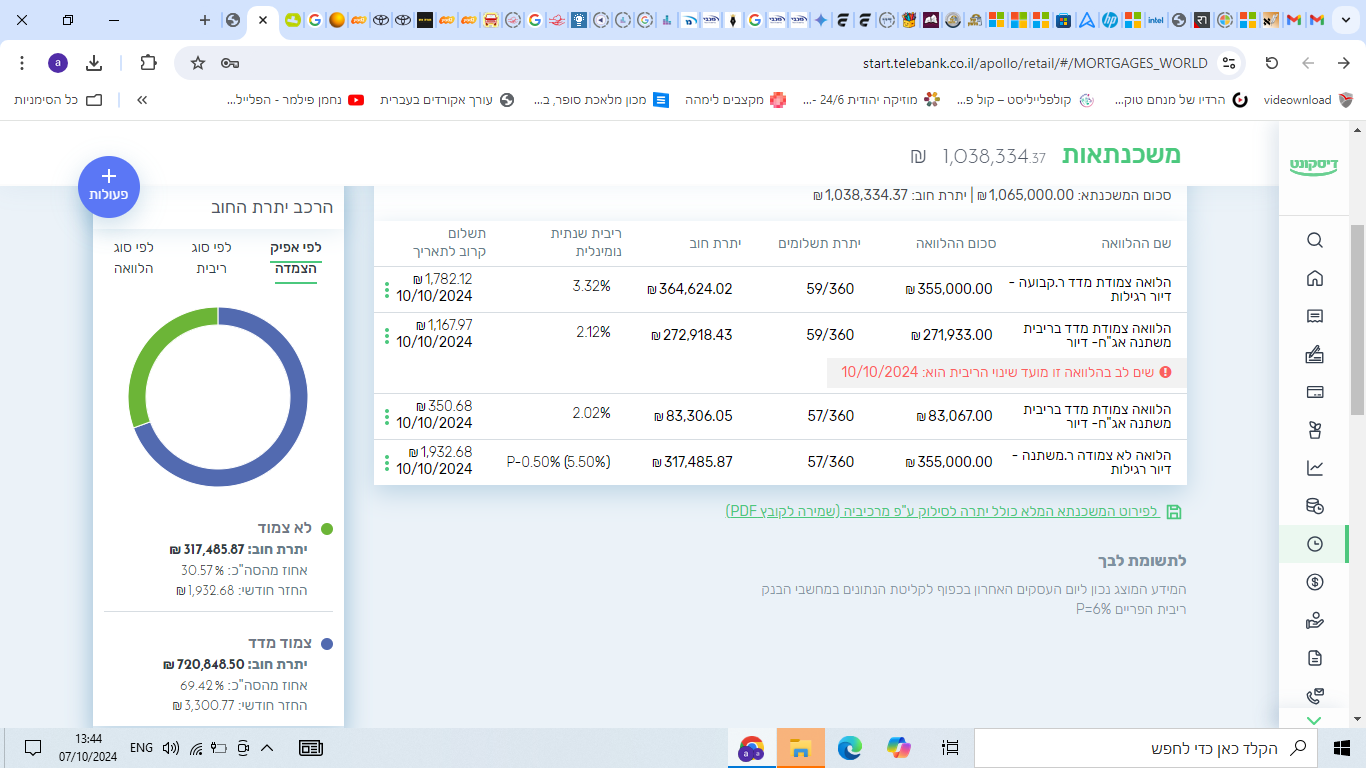
Task: Click the debt balance 364,624.02
Action: coord(690,289)
